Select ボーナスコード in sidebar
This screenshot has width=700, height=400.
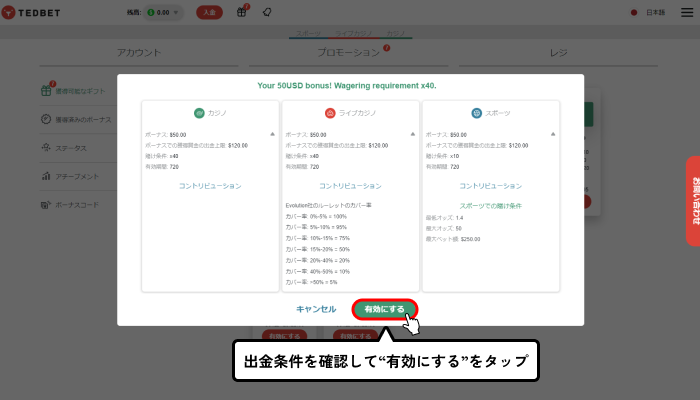click(x=78, y=205)
